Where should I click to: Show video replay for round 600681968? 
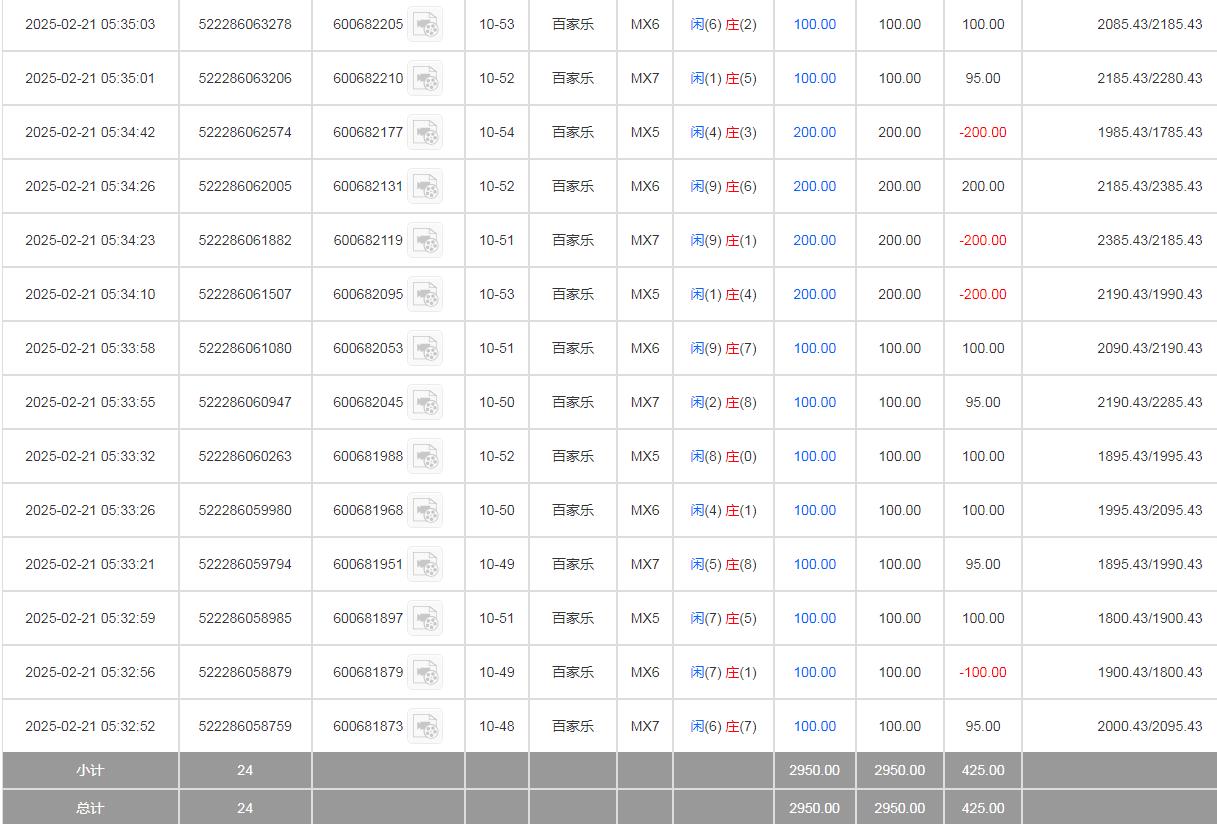[425, 510]
